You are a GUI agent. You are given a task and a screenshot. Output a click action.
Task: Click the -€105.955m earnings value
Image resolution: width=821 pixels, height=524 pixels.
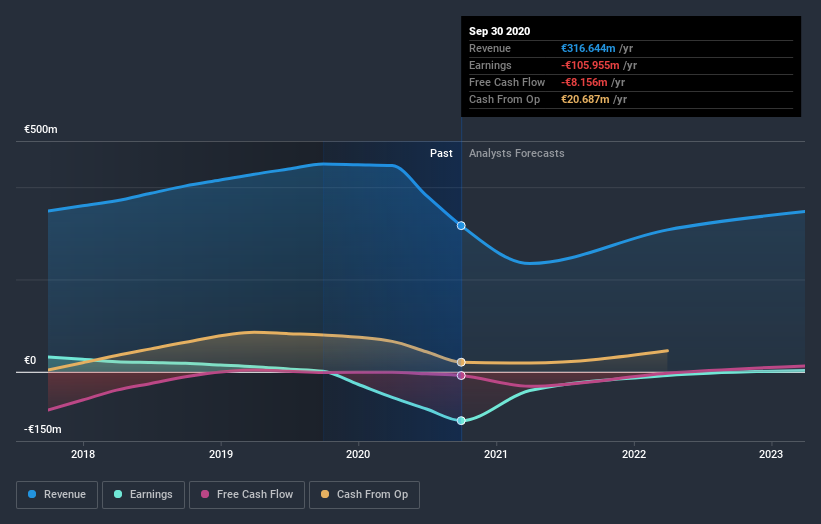[x=590, y=65]
